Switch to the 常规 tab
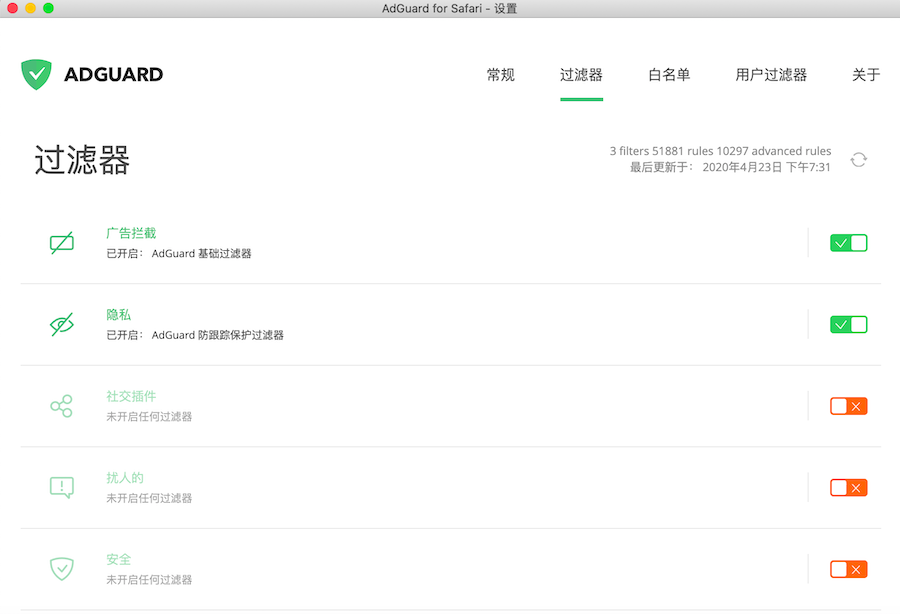Screen dimensions: 900x614 point(501,75)
